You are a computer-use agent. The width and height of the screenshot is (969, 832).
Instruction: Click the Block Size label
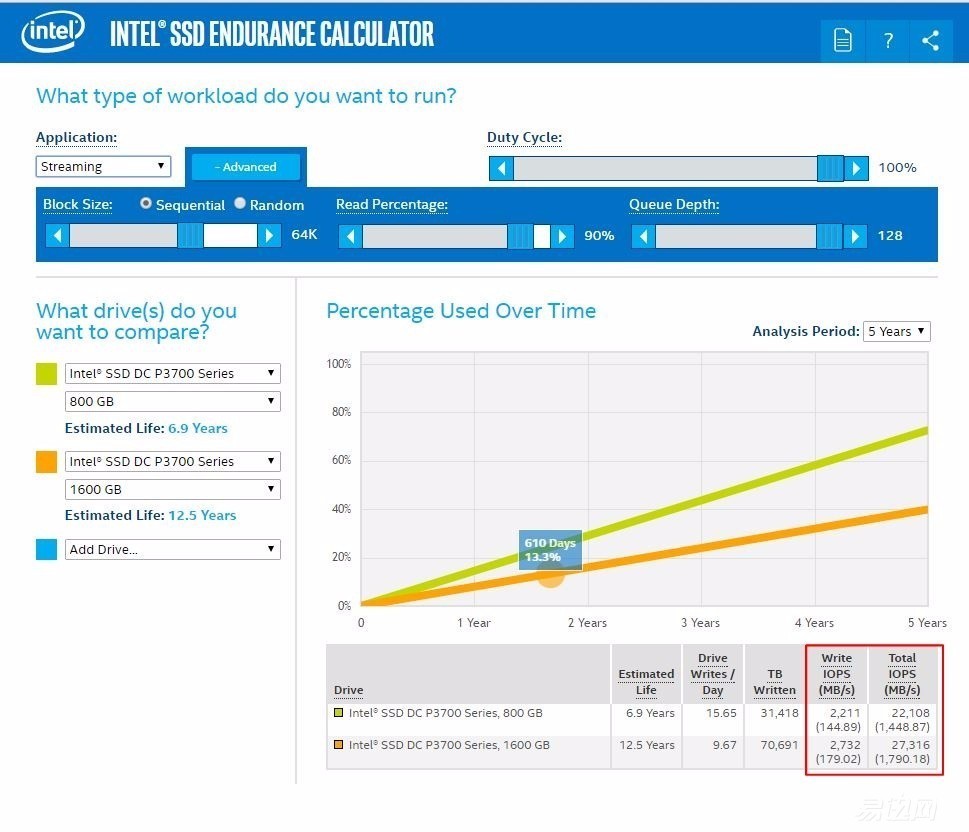77,205
